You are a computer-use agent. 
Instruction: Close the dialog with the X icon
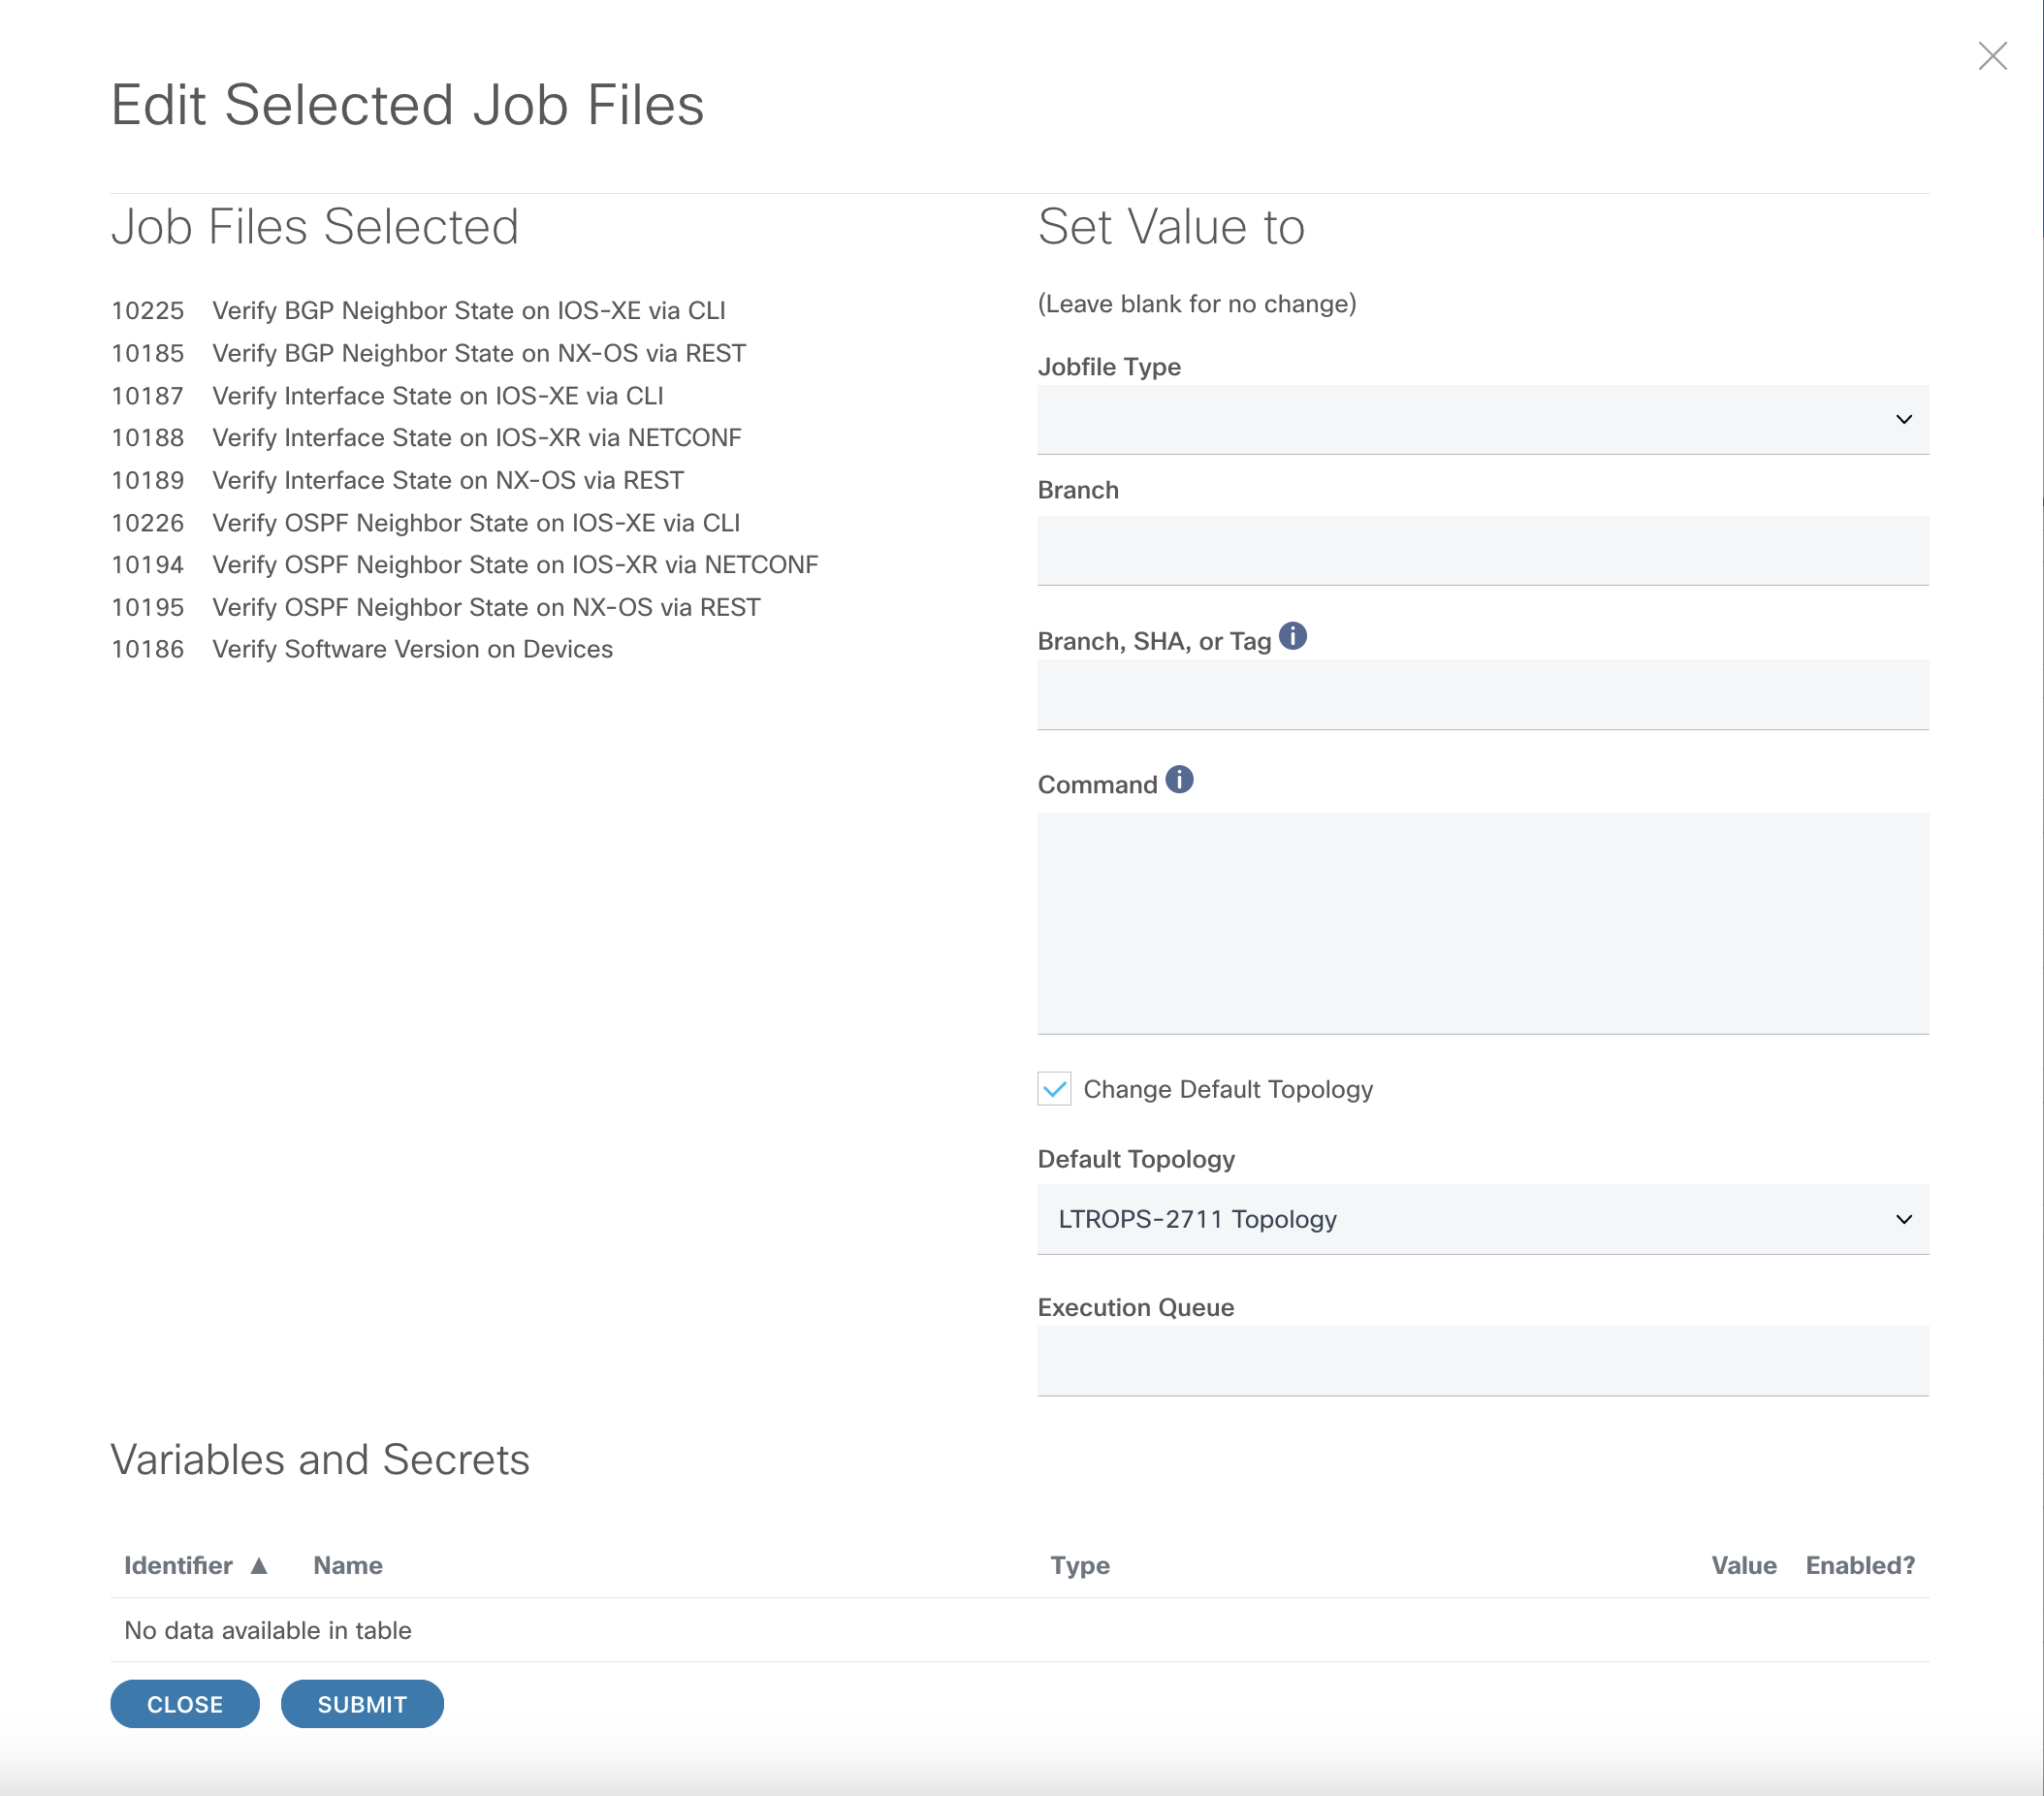(x=1992, y=56)
